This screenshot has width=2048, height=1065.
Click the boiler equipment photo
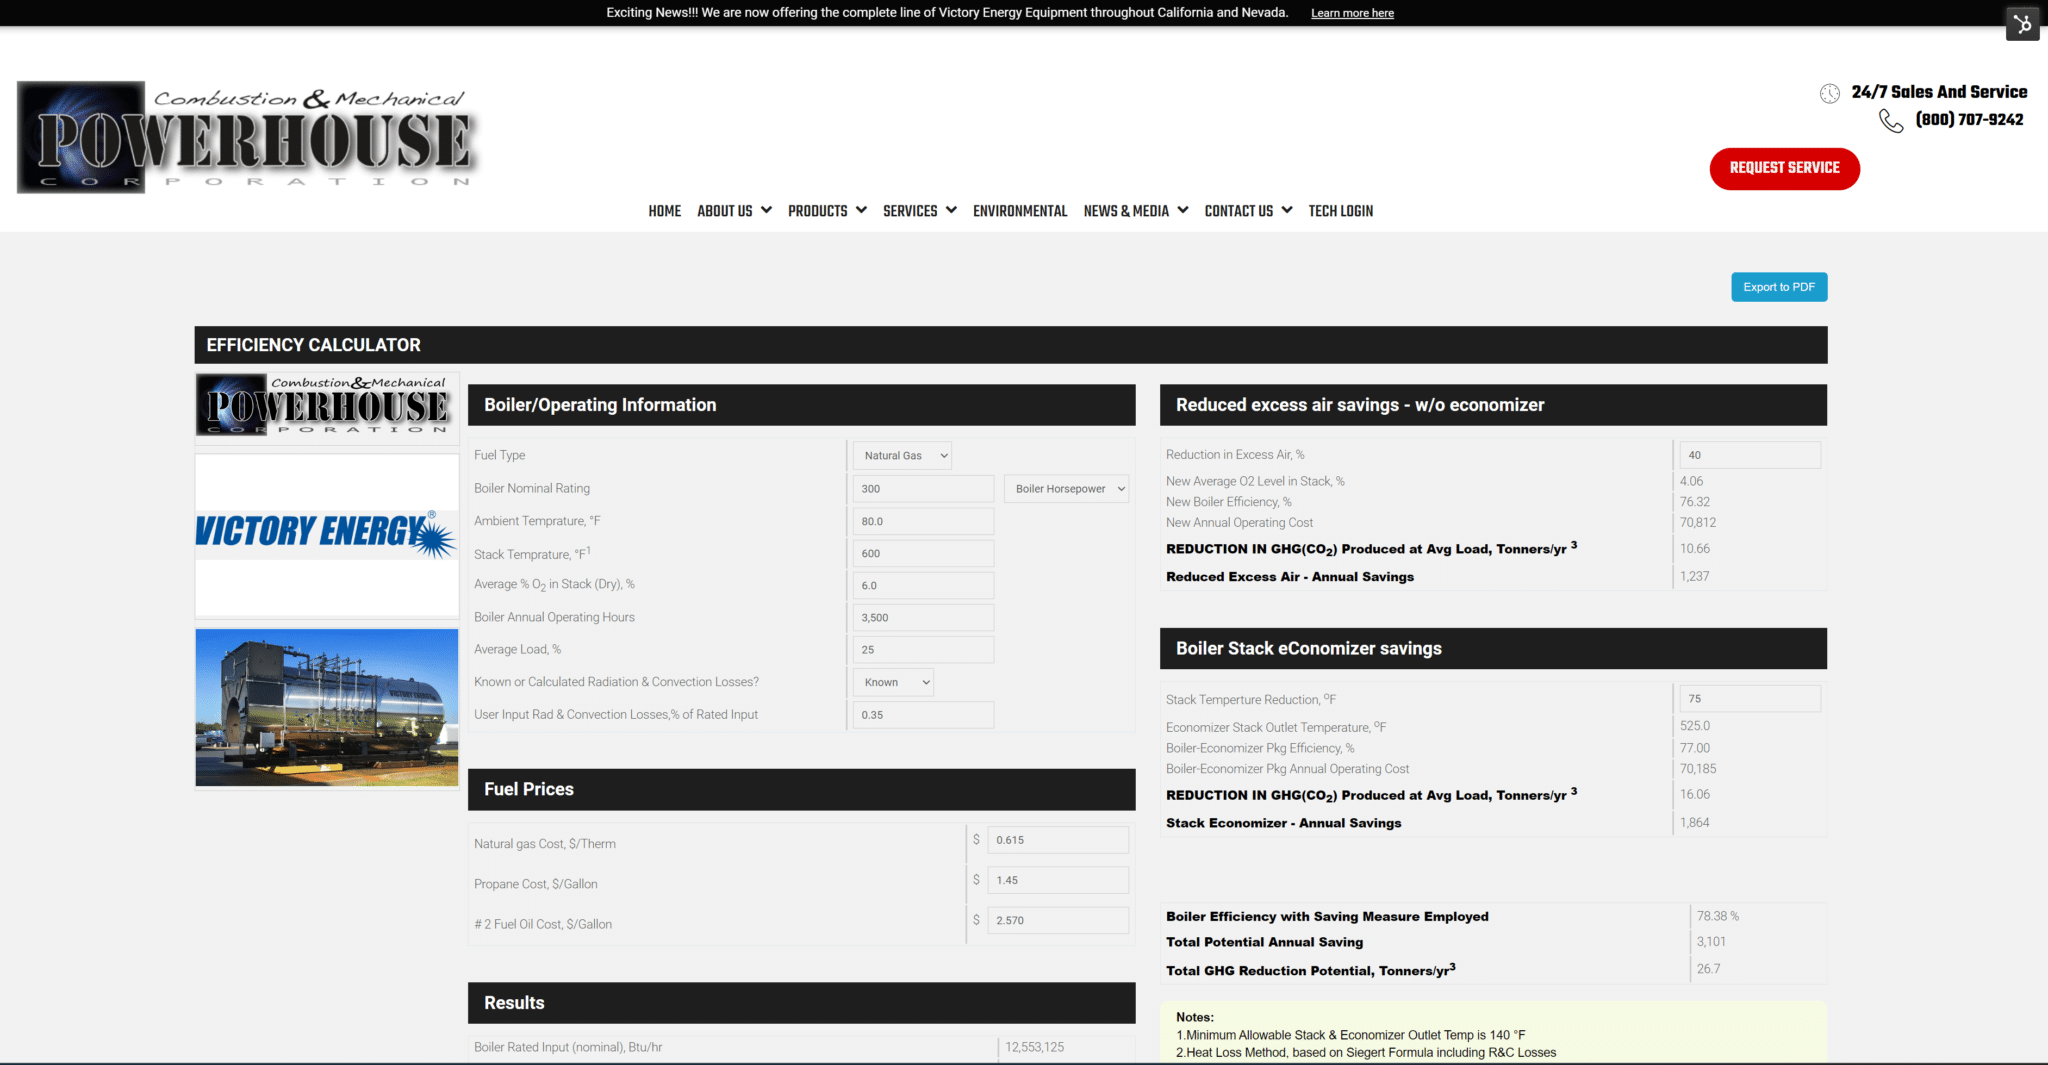tap(326, 707)
